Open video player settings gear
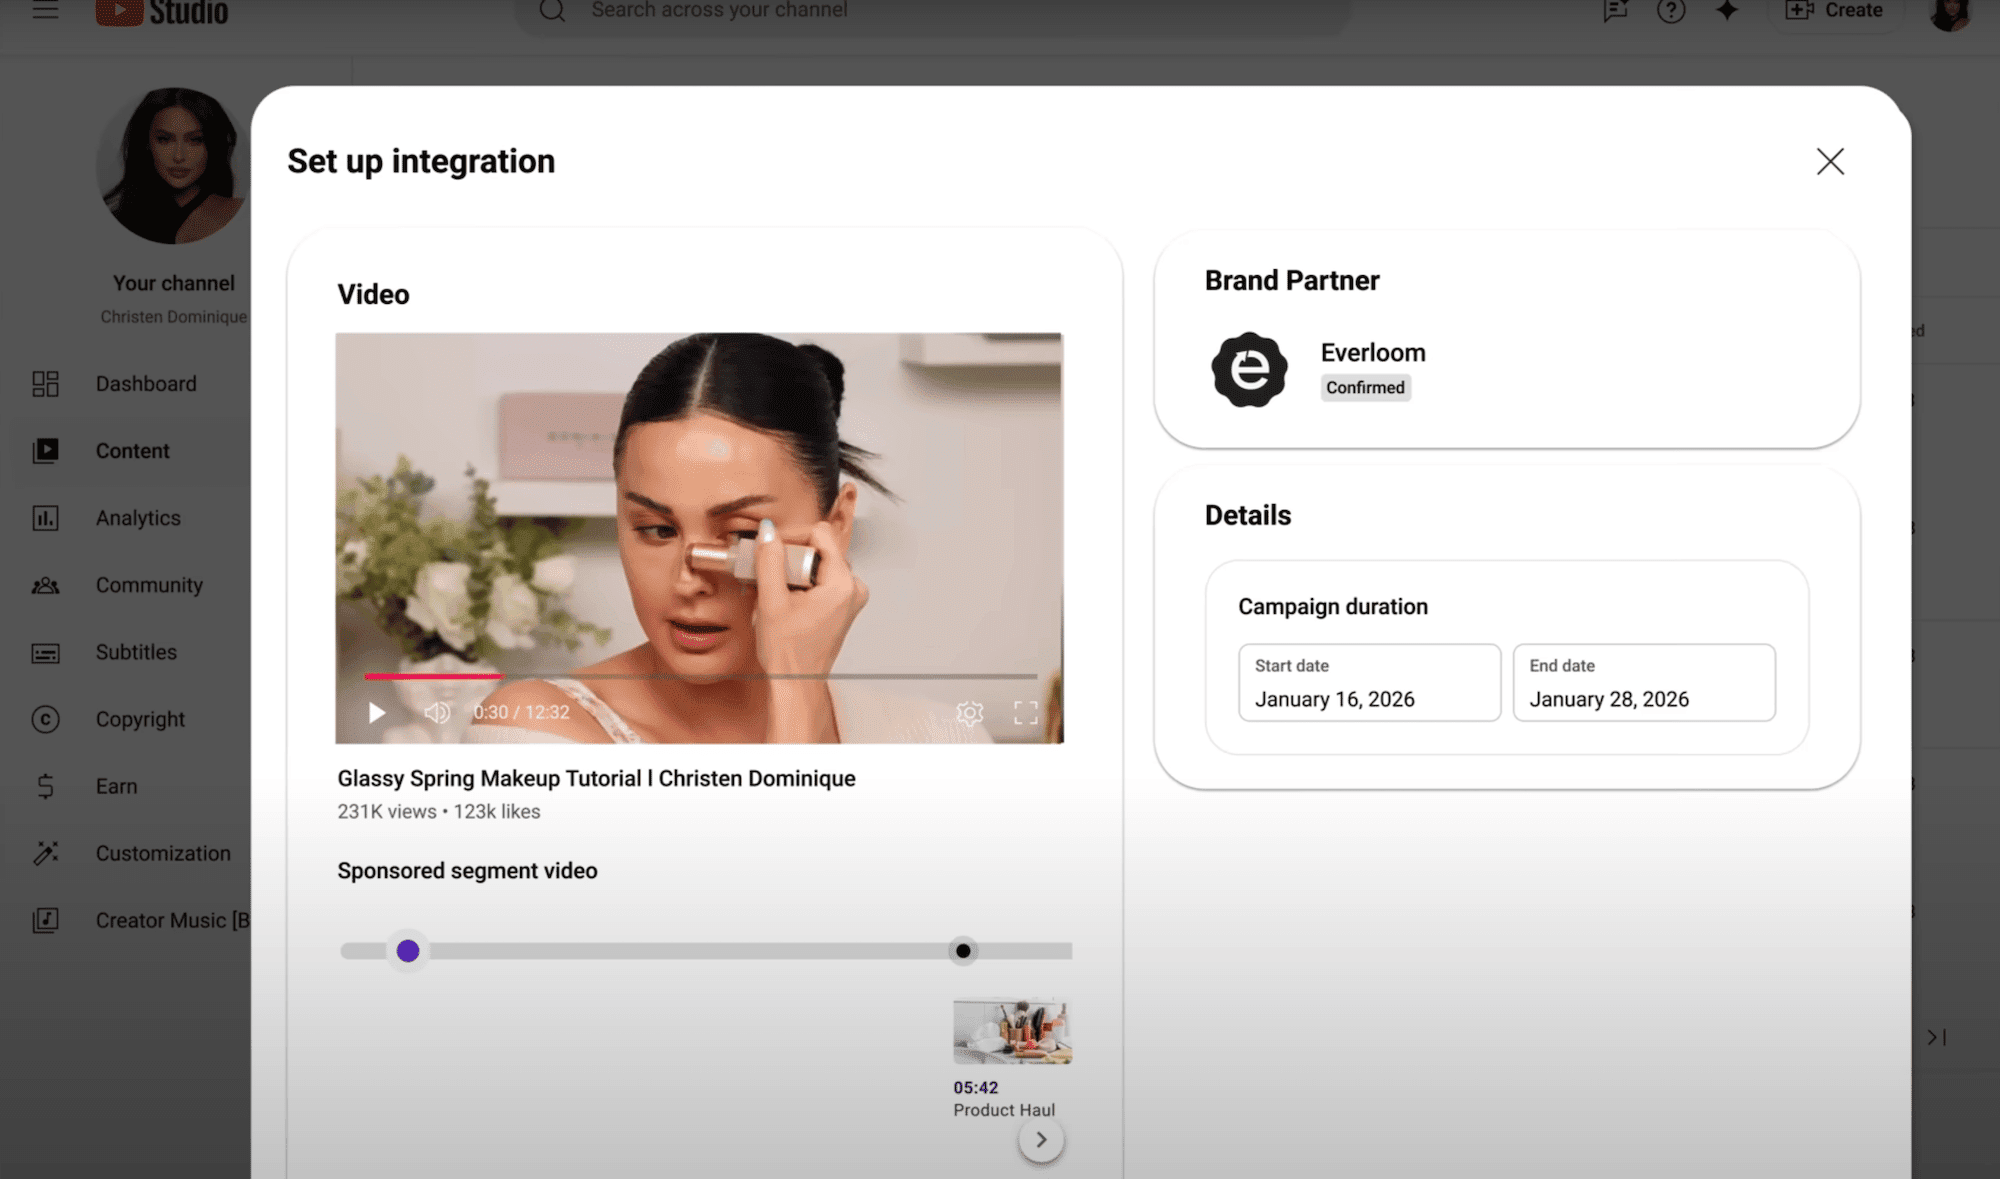Image resolution: width=2000 pixels, height=1179 pixels. 969,713
